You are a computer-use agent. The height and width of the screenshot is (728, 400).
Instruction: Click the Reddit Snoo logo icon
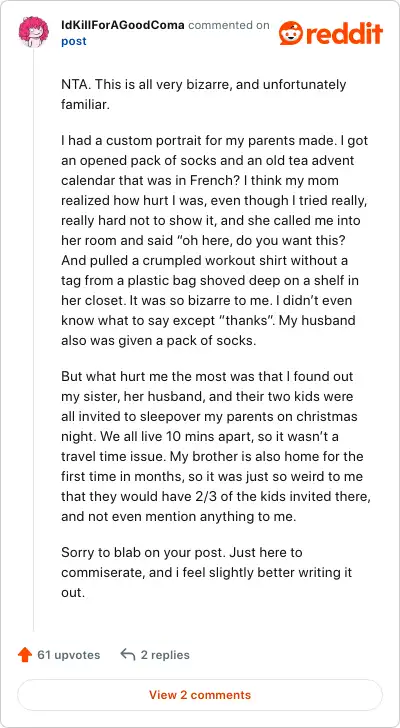point(290,33)
